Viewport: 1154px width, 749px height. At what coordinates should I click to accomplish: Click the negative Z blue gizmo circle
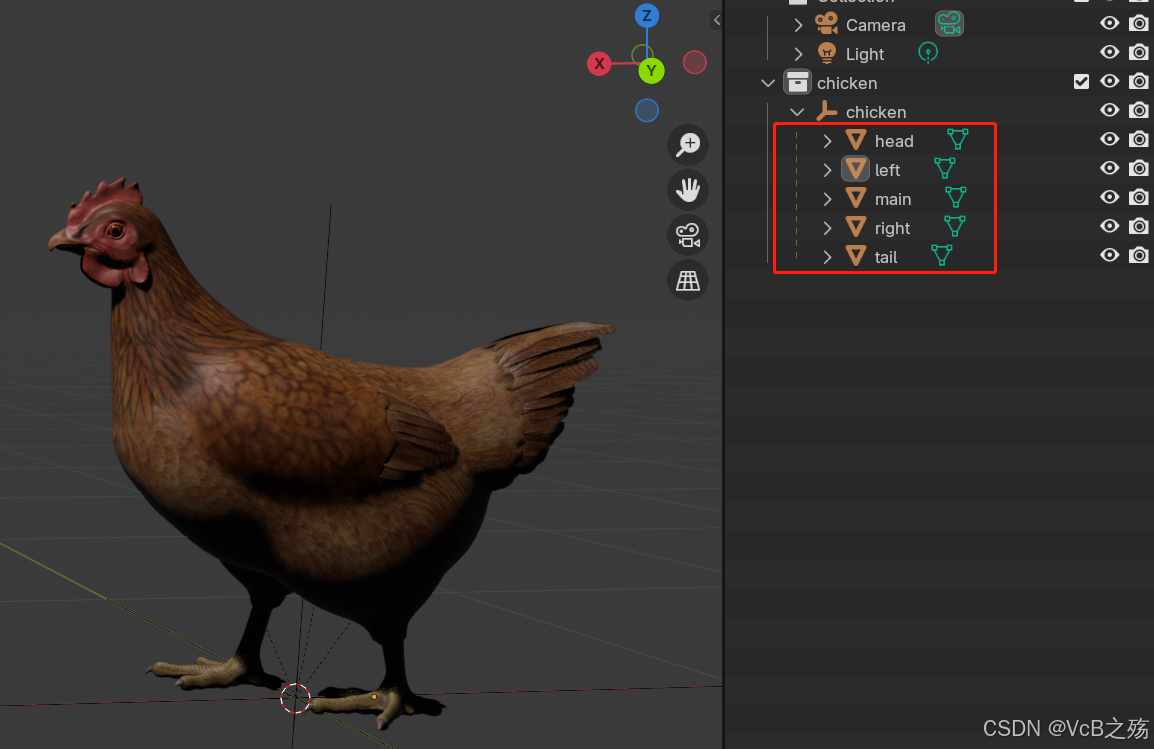point(647,110)
